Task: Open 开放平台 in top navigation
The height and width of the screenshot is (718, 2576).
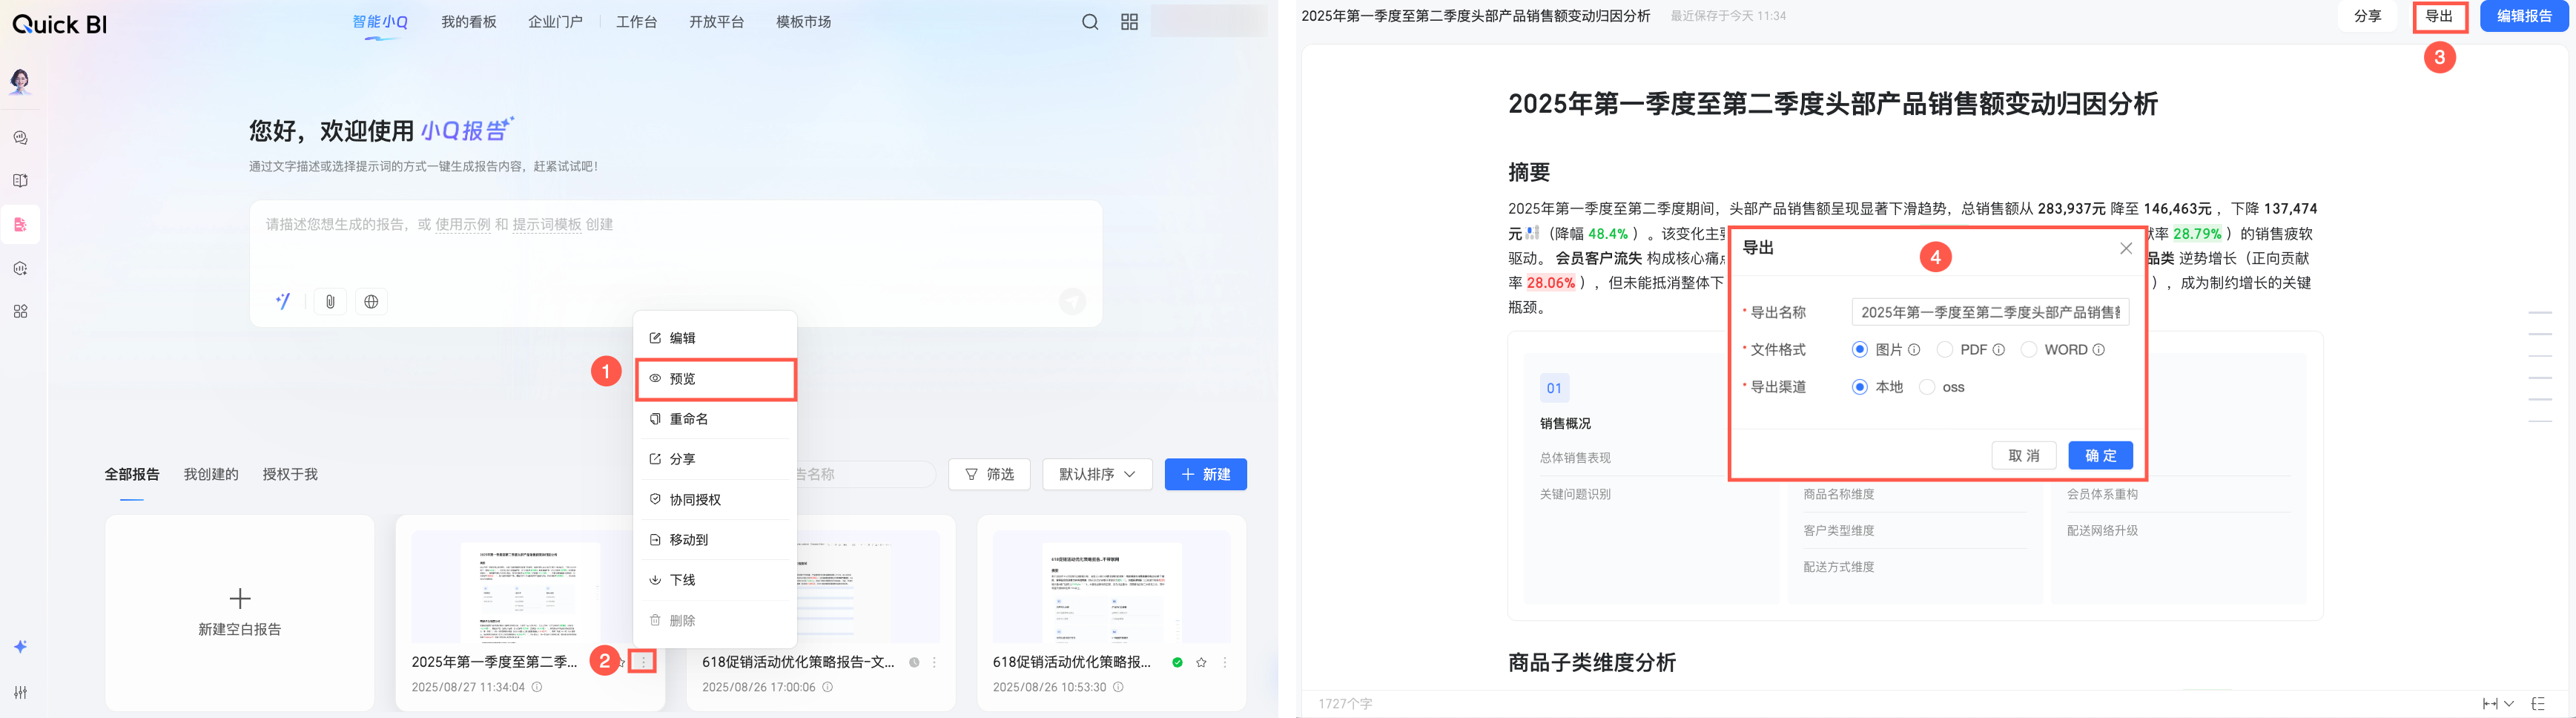Action: pyautogui.click(x=716, y=22)
